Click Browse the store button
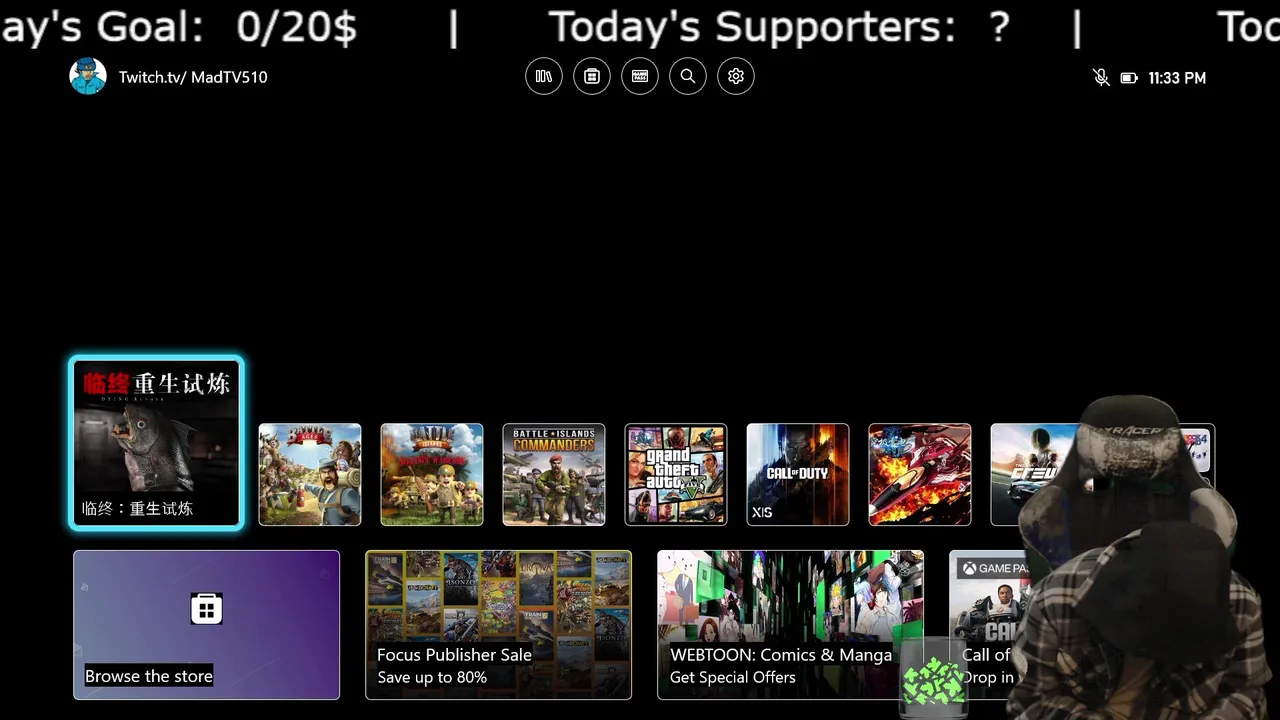1280x720 pixels. coord(206,625)
